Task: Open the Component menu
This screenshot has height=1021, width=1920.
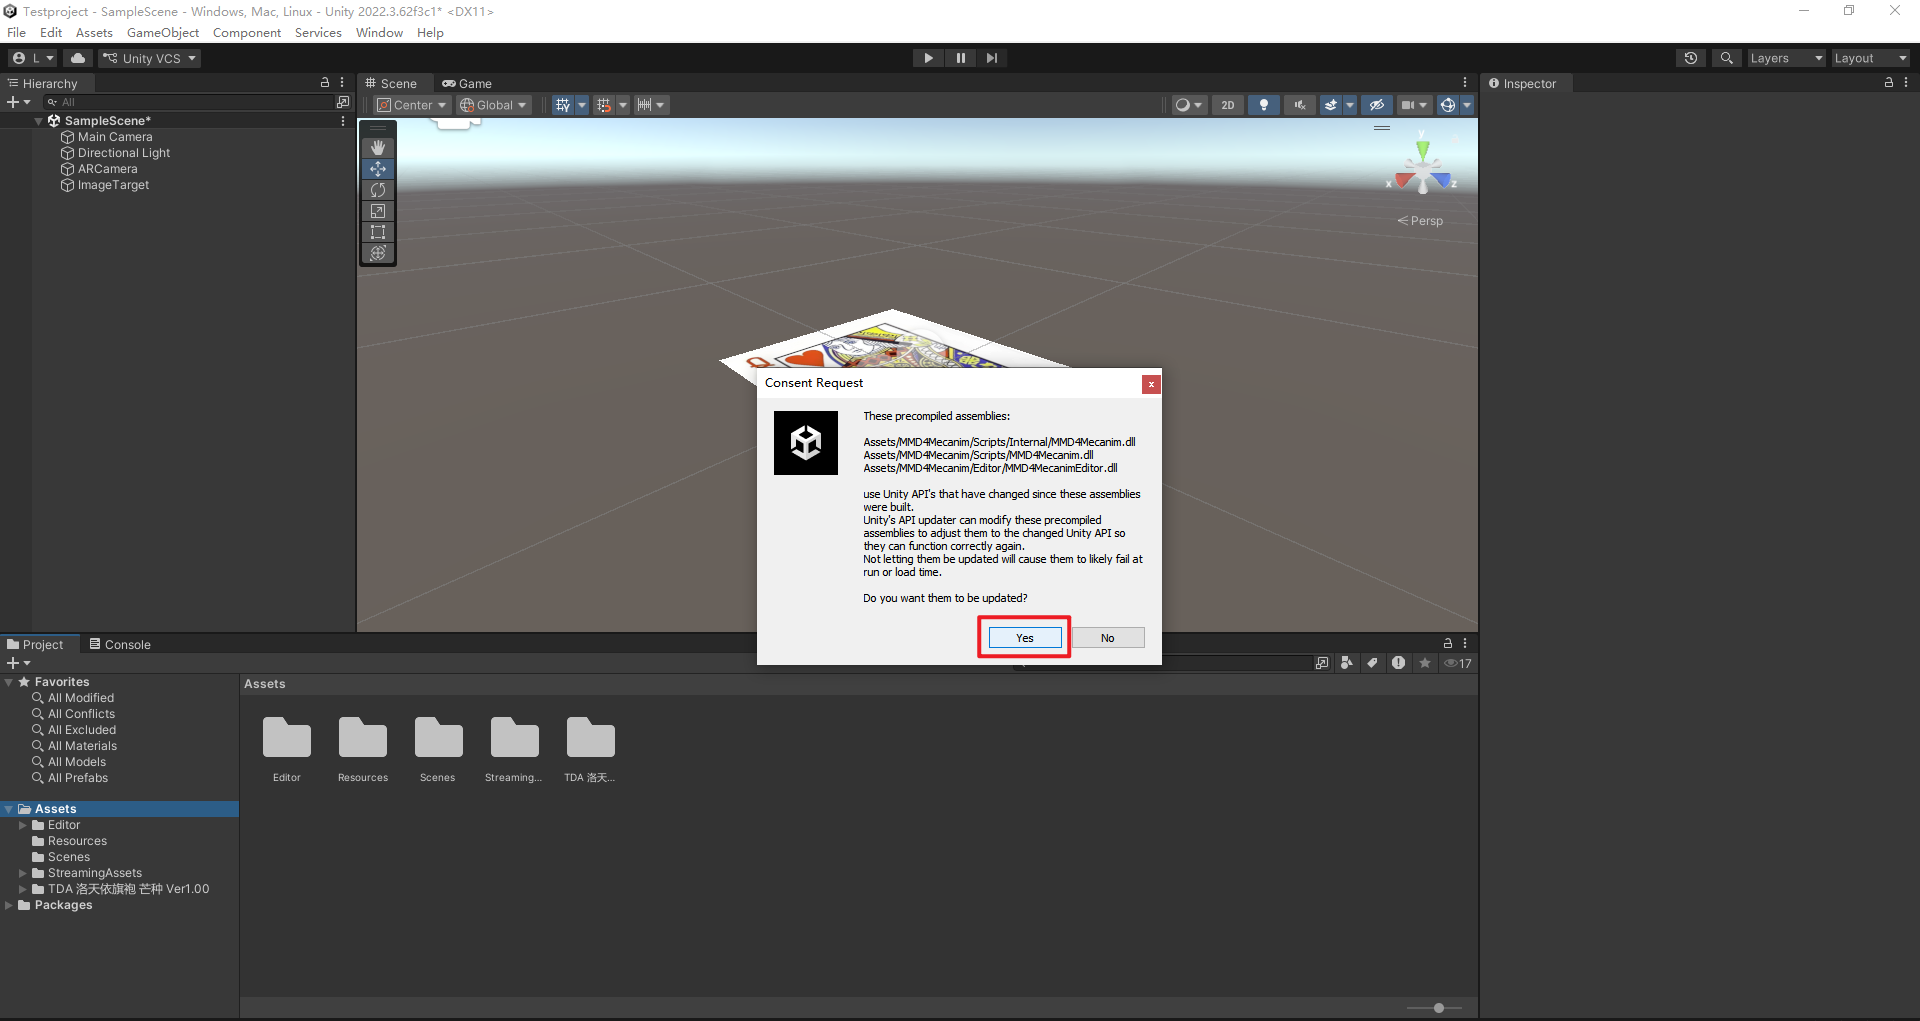Action: click(x=247, y=33)
